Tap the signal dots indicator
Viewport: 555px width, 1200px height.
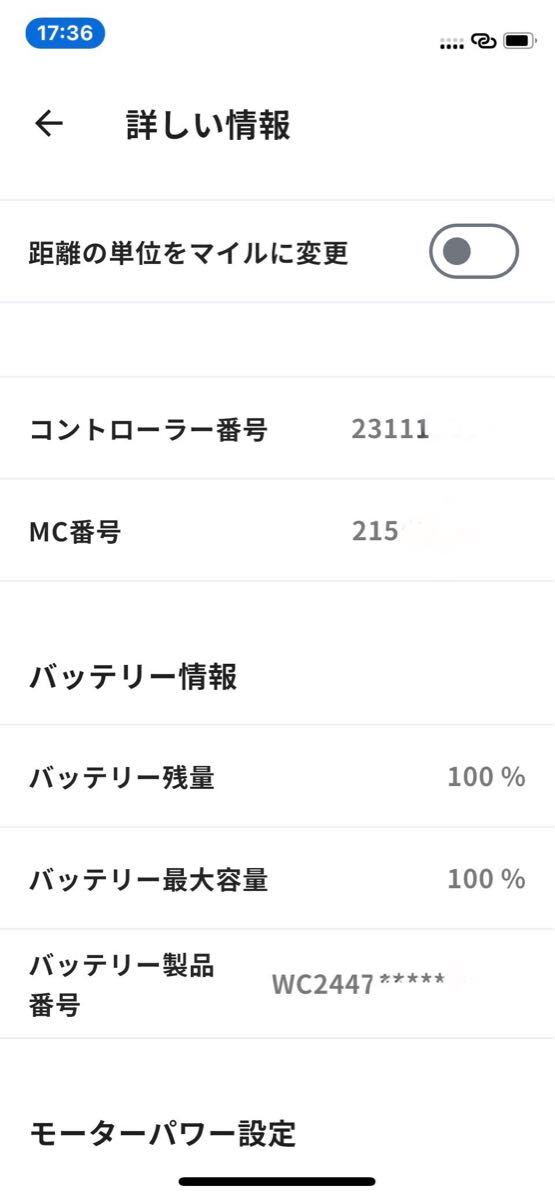coord(452,44)
